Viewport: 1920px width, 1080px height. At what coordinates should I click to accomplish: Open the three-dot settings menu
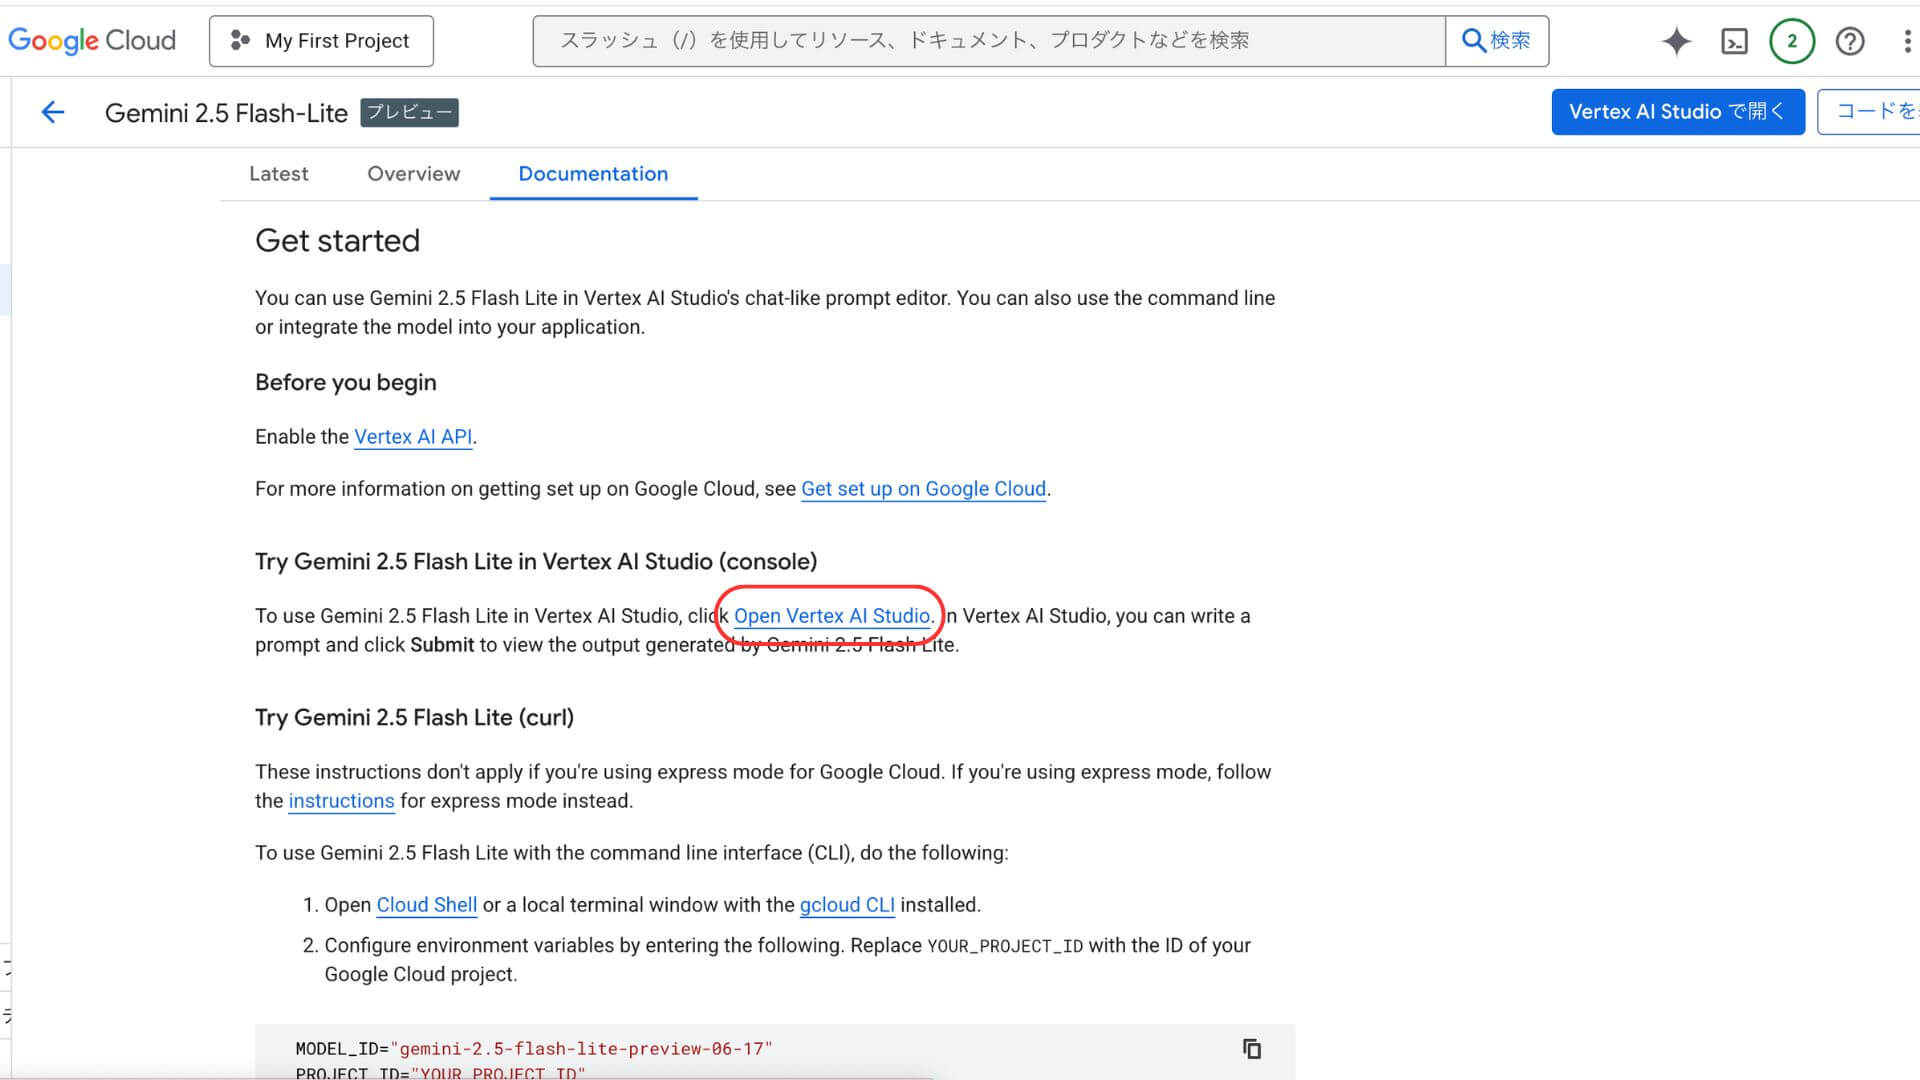click(x=1907, y=41)
